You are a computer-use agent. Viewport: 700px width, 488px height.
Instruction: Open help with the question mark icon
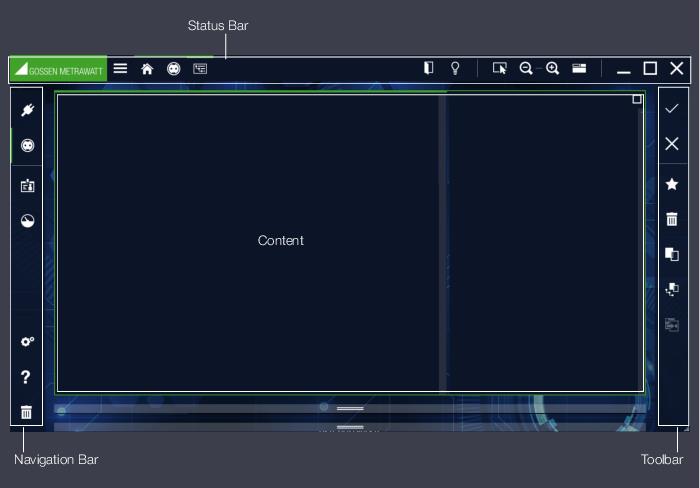click(x=26, y=377)
